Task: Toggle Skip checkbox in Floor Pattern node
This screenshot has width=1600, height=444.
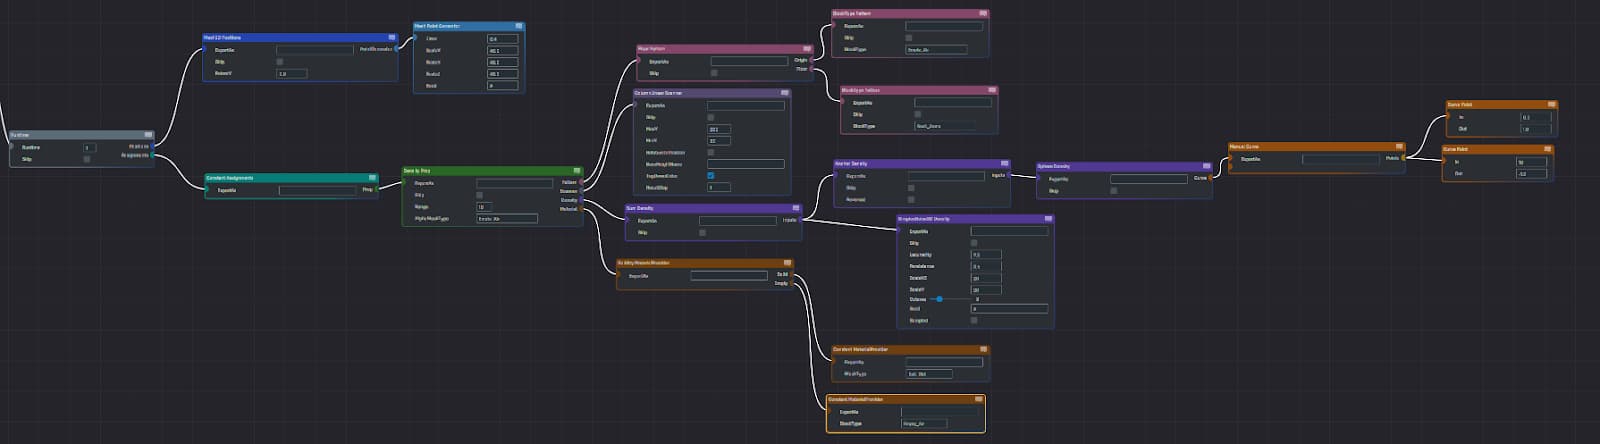Action: coord(713,73)
